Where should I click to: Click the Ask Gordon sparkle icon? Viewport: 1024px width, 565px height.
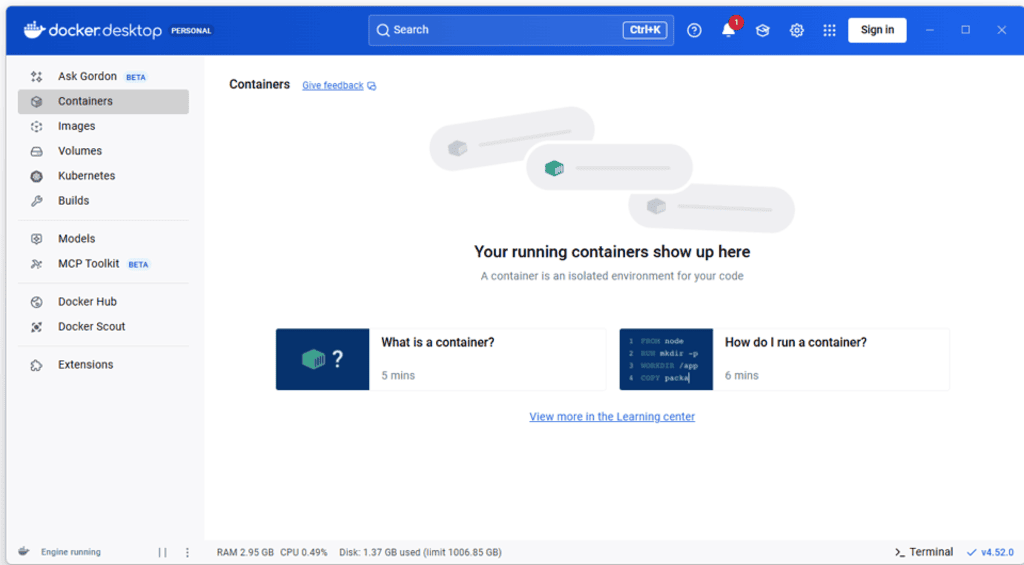pos(37,76)
